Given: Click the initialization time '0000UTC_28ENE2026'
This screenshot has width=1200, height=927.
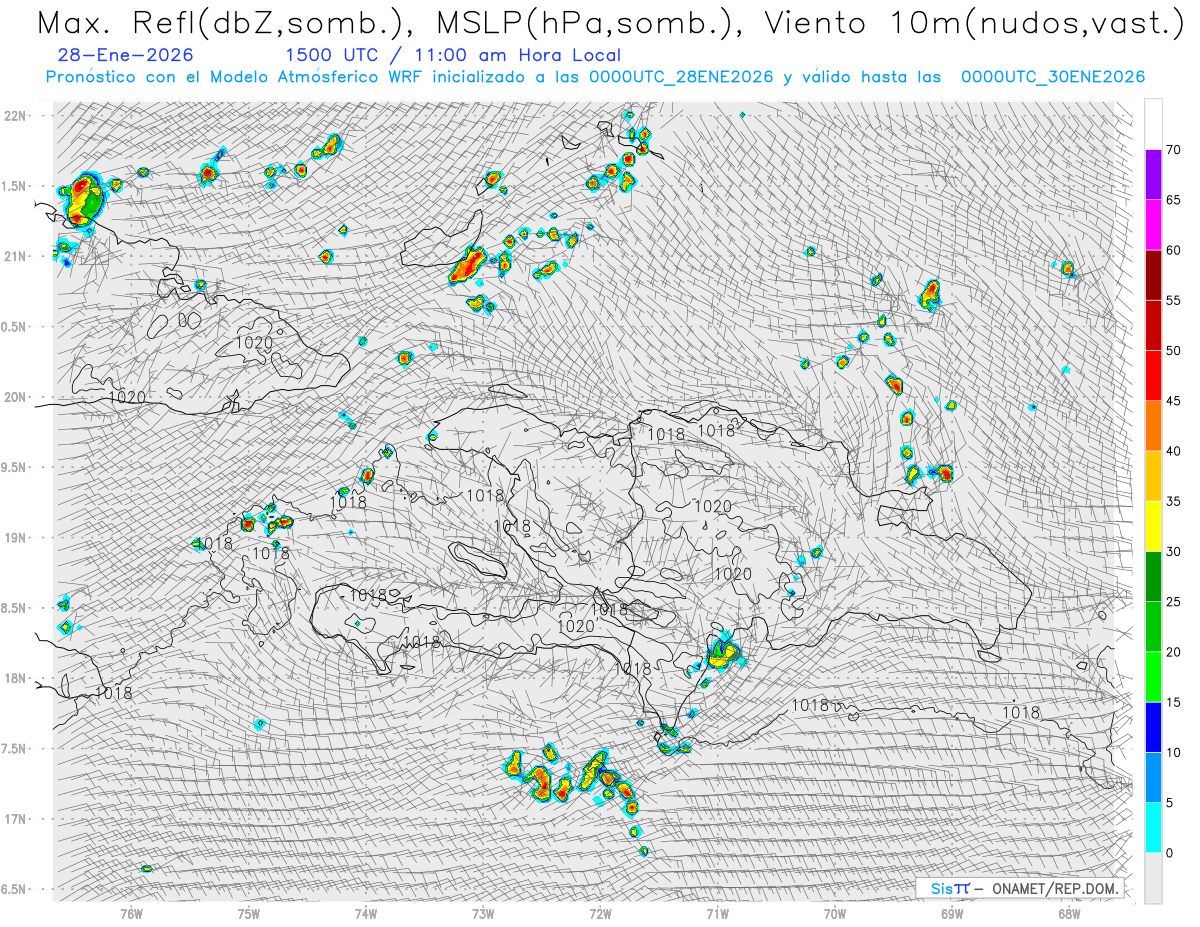Looking at the screenshot, I should 681,77.
